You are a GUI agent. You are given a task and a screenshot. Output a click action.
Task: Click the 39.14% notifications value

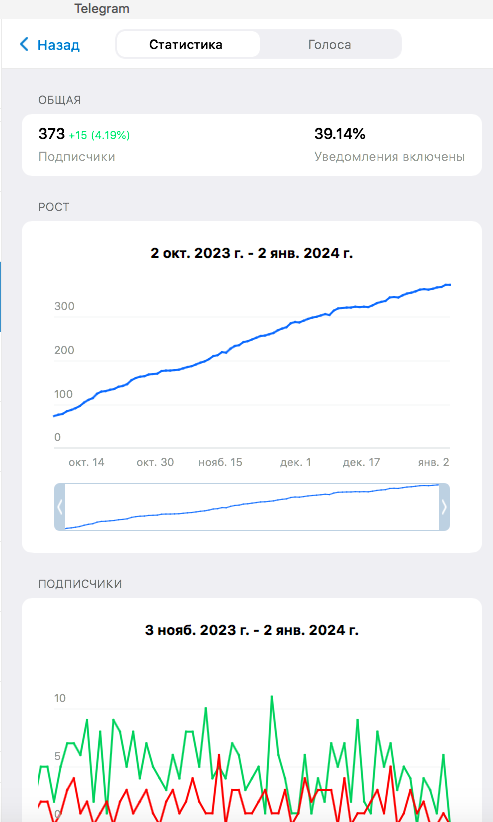(340, 134)
